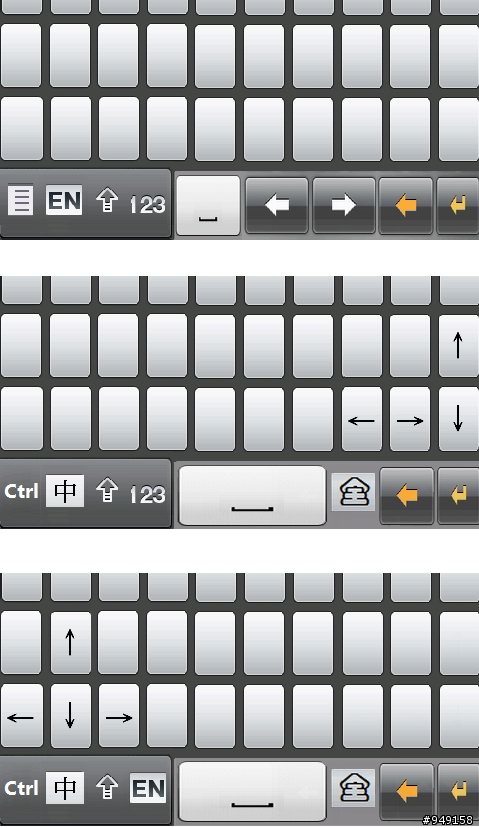This screenshot has width=479, height=828.
Task: Tap orange backspace arrow on top keyboard
Action: [x=406, y=205]
